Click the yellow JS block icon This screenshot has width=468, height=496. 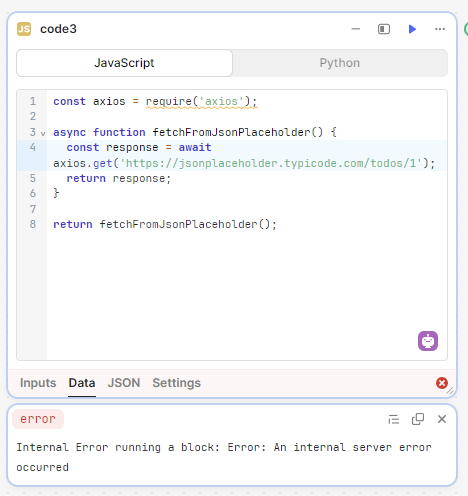click(x=24, y=29)
